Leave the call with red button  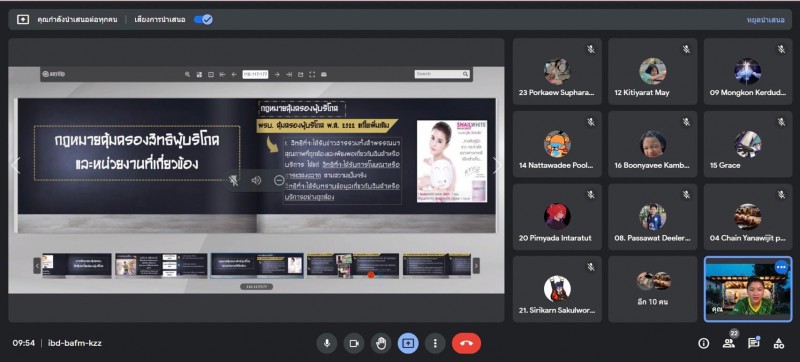click(x=466, y=344)
